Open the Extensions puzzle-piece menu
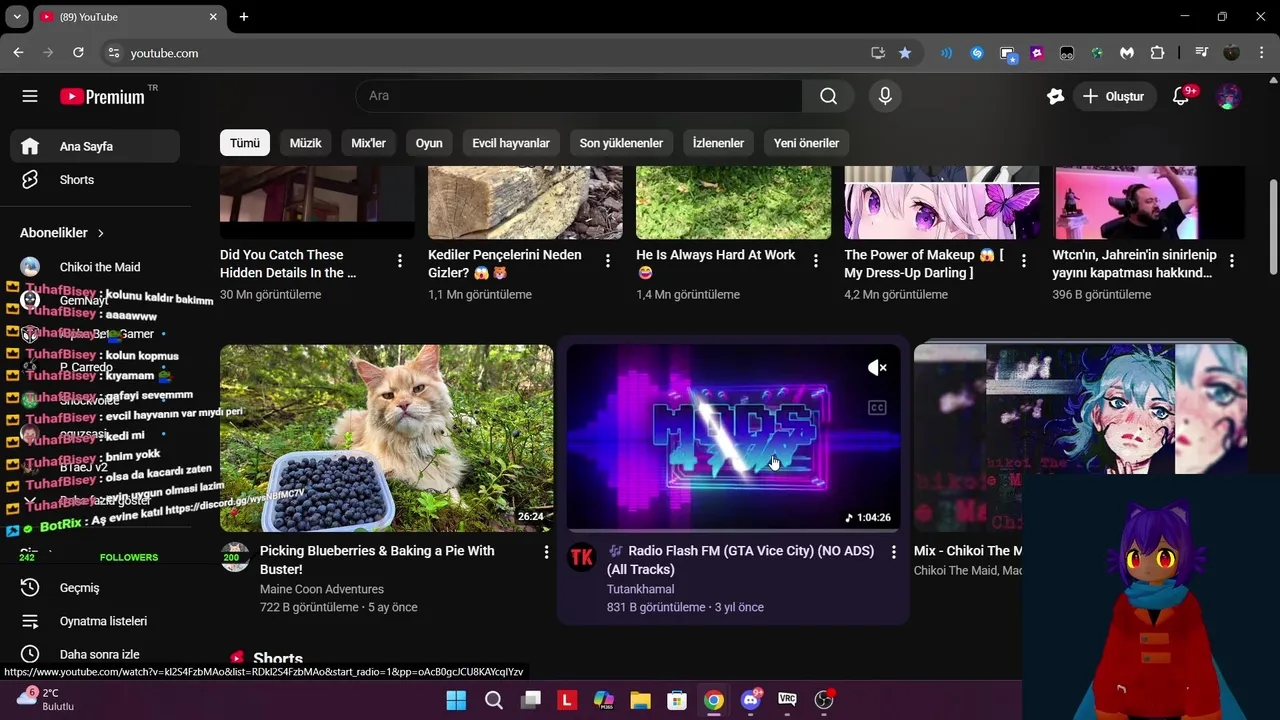 [x=1157, y=53]
